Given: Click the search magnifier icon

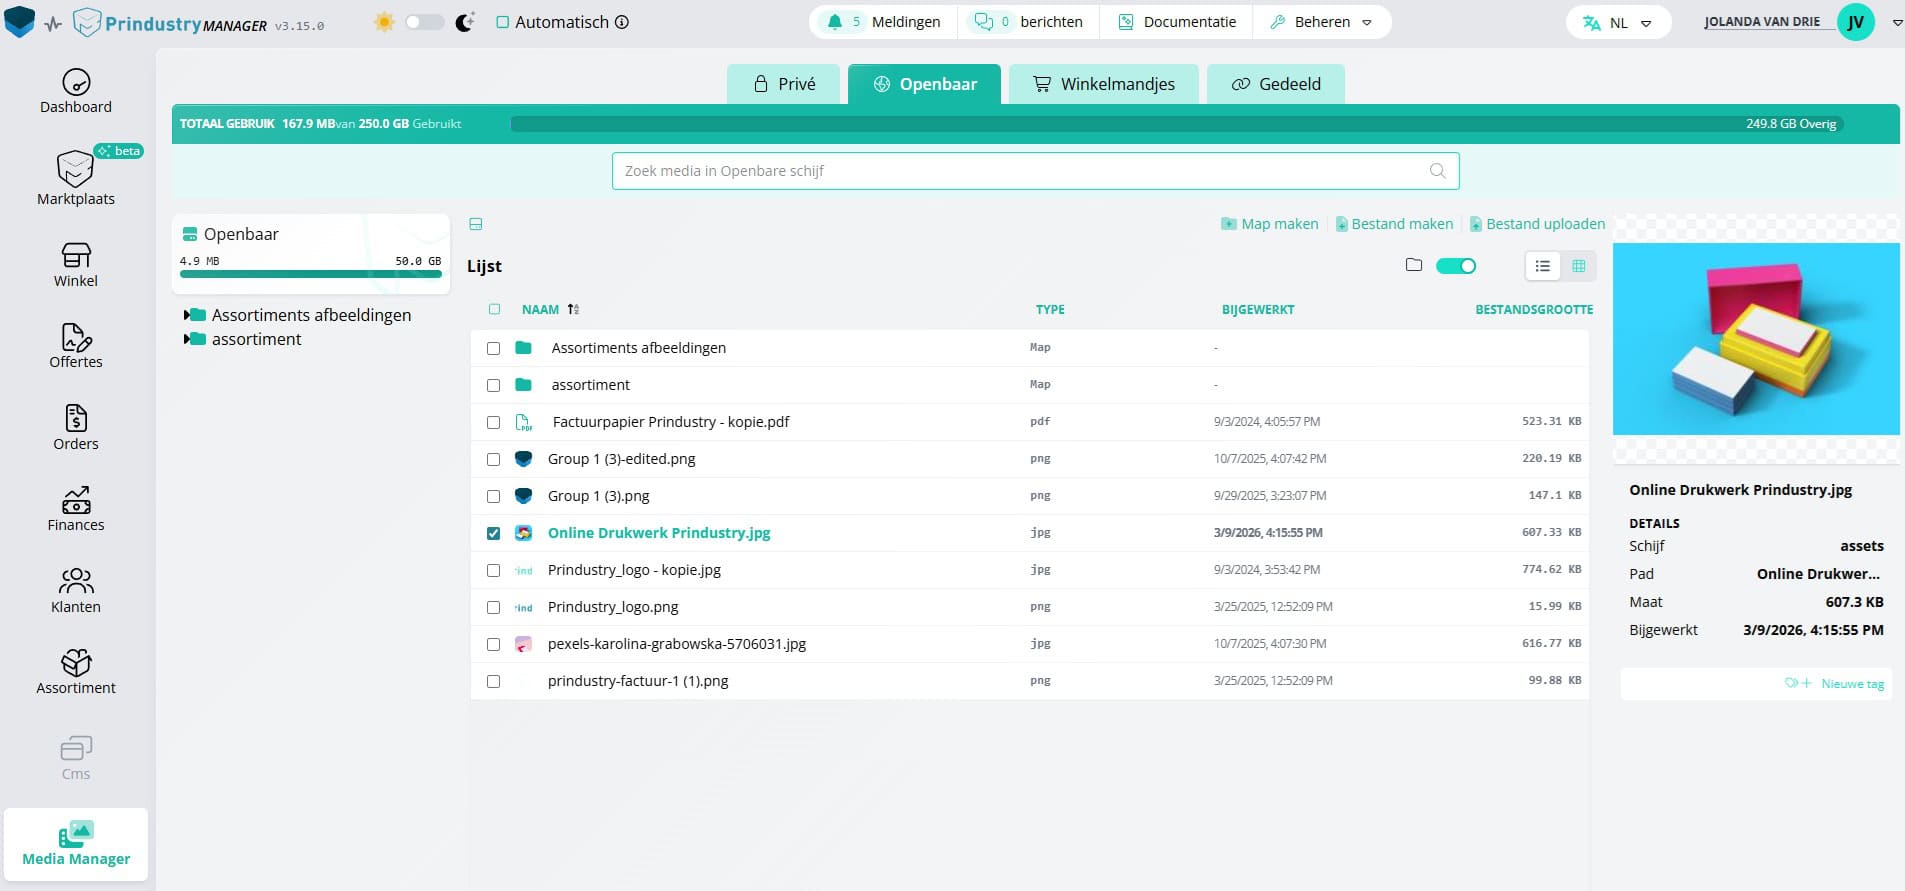Looking at the screenshot, I should (x=1437, y=171).
